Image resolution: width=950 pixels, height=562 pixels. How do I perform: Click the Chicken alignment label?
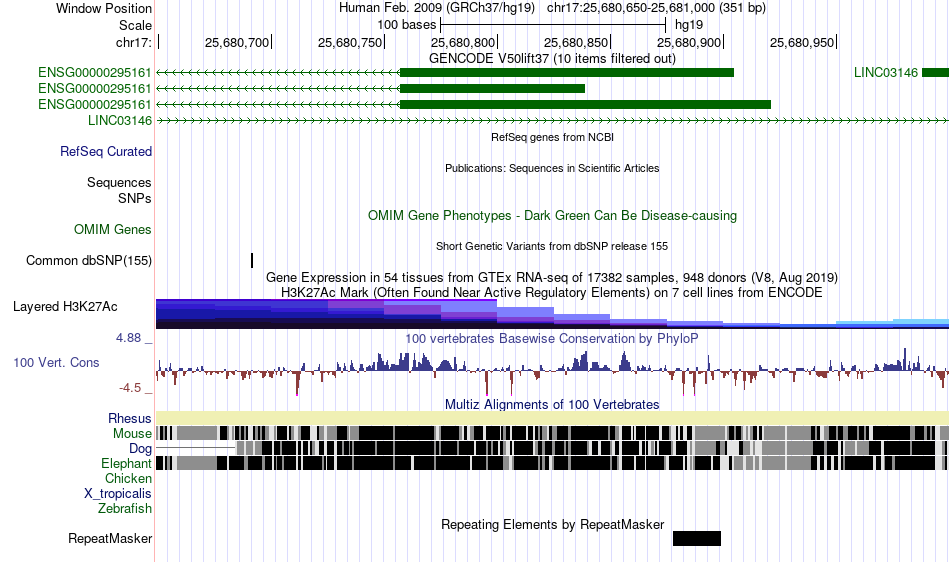tap(128, 478)
